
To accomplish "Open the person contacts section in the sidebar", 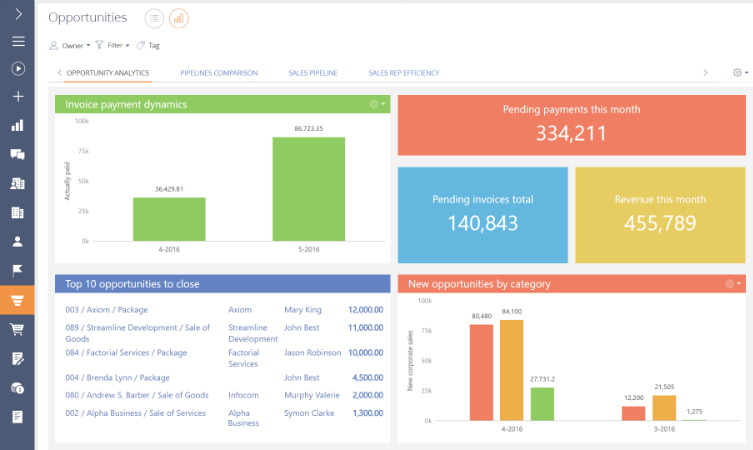I will (x=17, y=242).
